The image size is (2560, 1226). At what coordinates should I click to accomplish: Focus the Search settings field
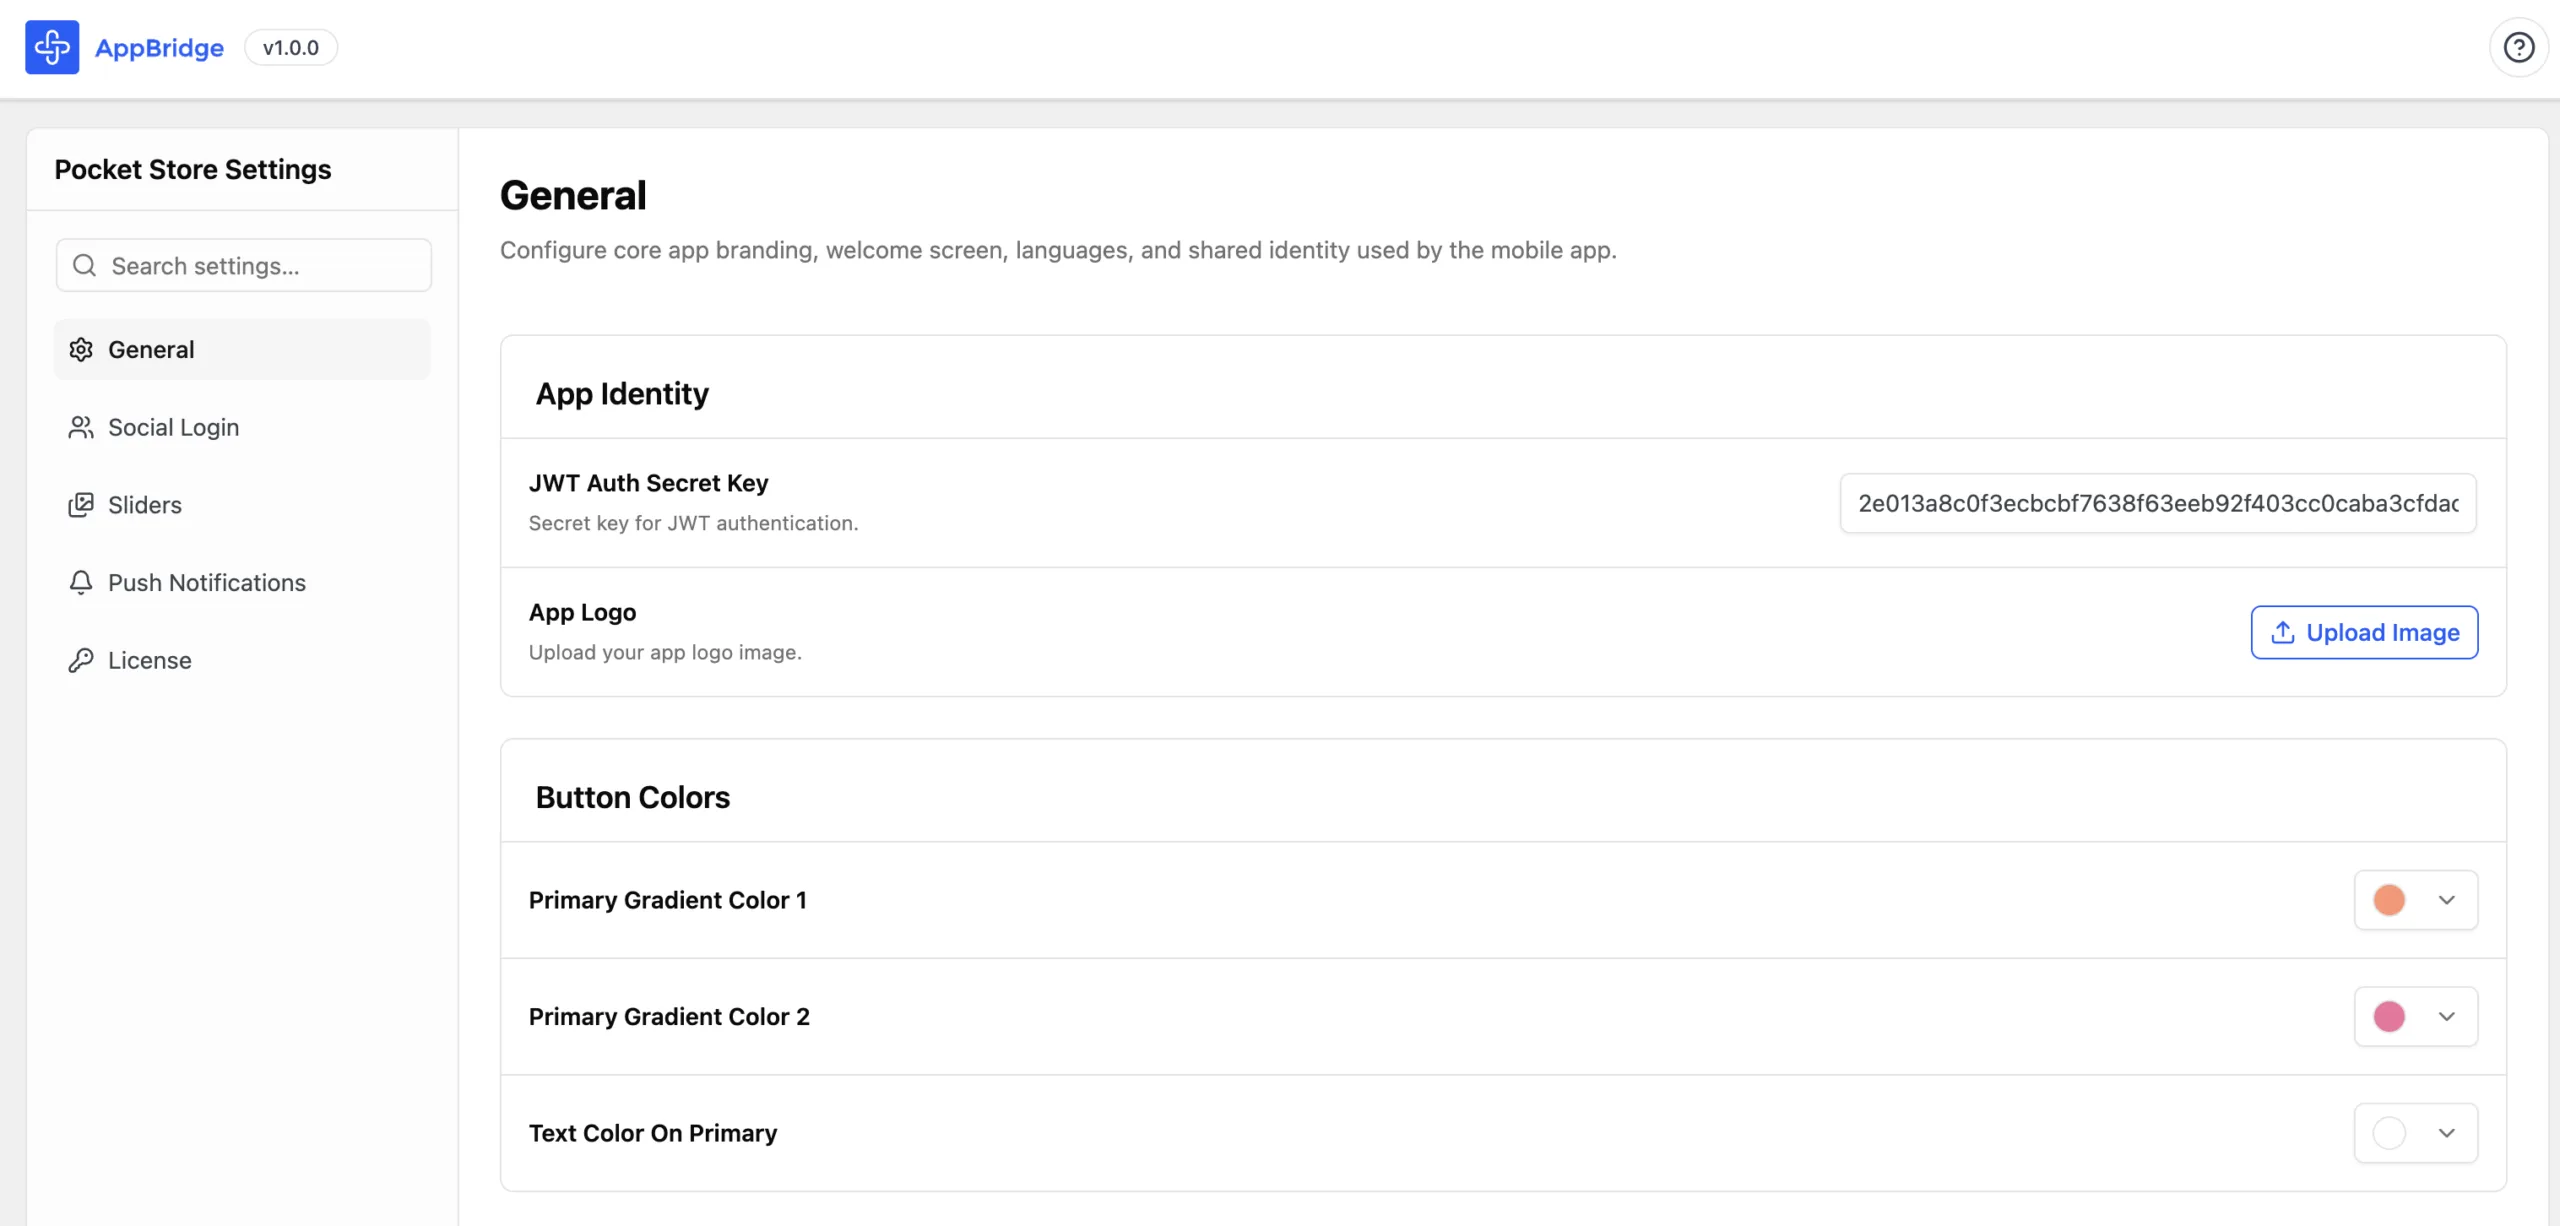(244, 265)
